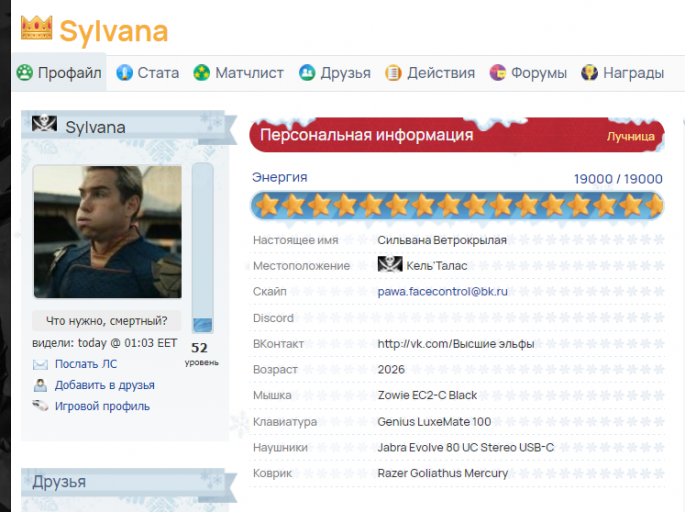
Task: Click the envelope icon for Послать ЛС
Action: pyautogui.click(x=40, y=364)
